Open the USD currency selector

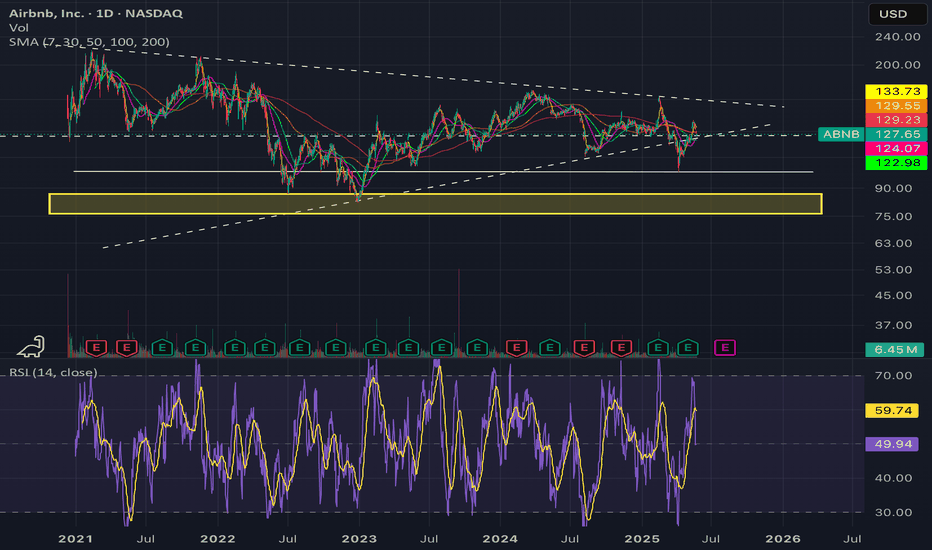click(898, 14)
